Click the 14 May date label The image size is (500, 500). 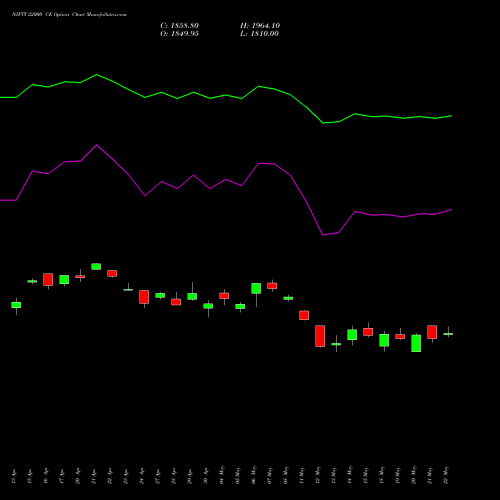pyautogui.click(x=350, y=475)
